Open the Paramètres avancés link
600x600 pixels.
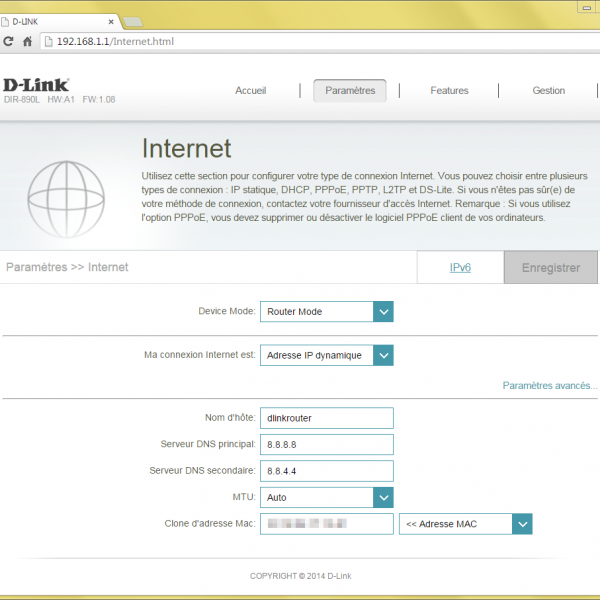(x=549, y=385)
